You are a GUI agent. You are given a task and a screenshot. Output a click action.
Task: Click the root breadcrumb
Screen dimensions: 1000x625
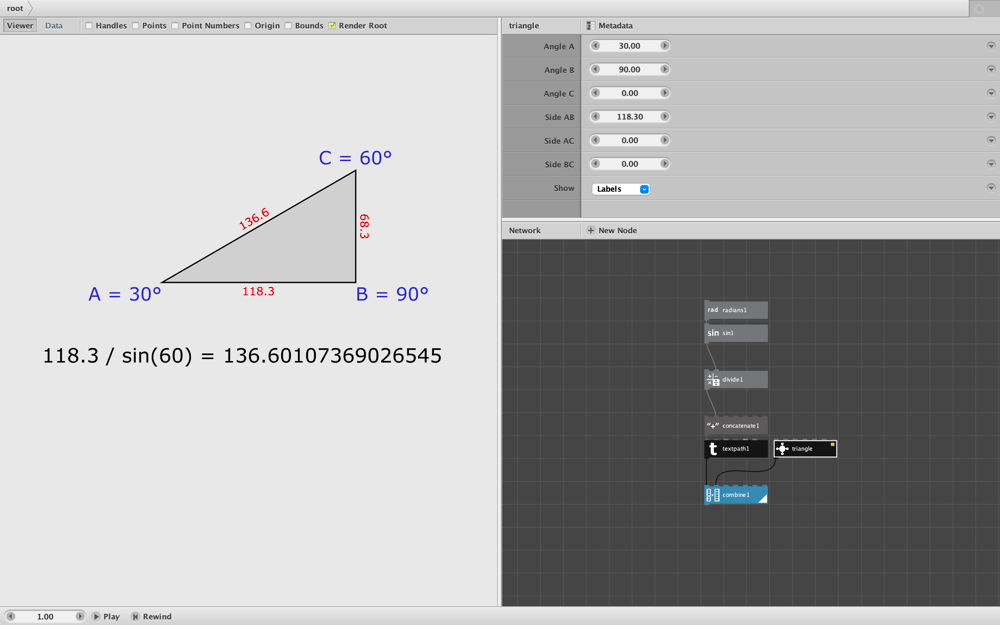pyautogui.click(x=15, y=8)
